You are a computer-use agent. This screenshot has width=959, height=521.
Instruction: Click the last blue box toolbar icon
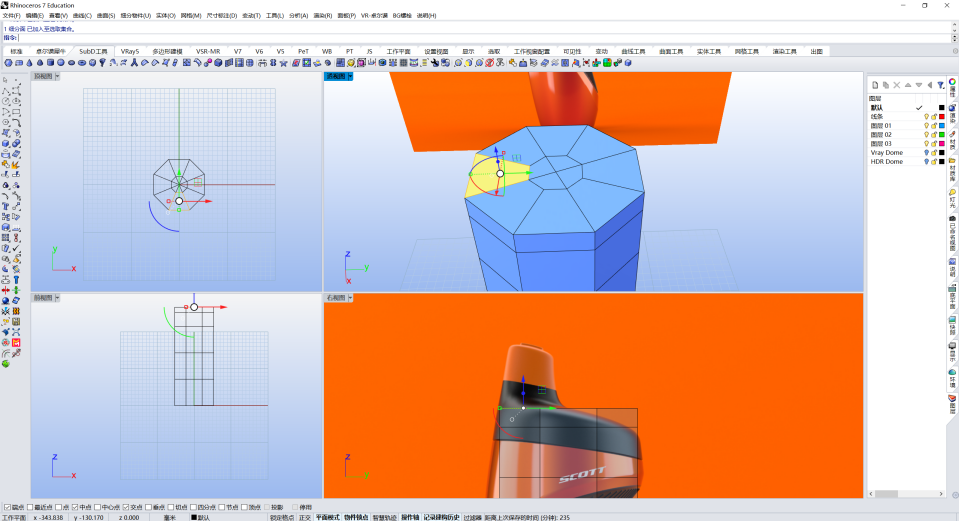pyautogui.click(x=628, y=63)
